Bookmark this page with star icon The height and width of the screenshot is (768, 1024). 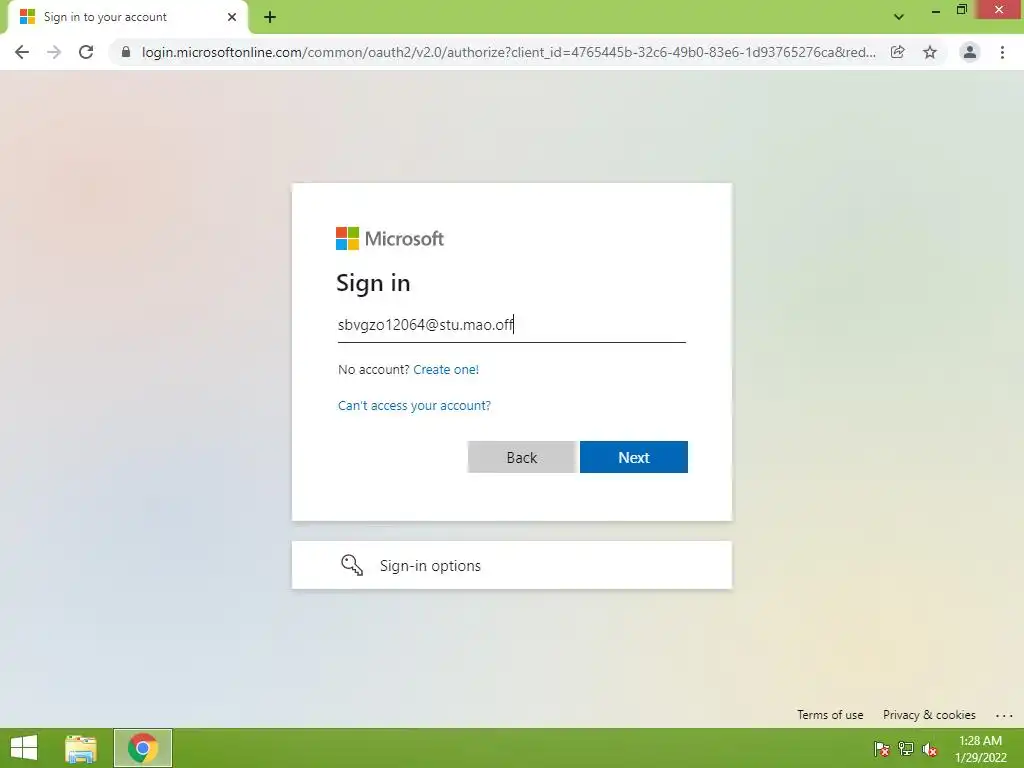(x=930, y=52)
